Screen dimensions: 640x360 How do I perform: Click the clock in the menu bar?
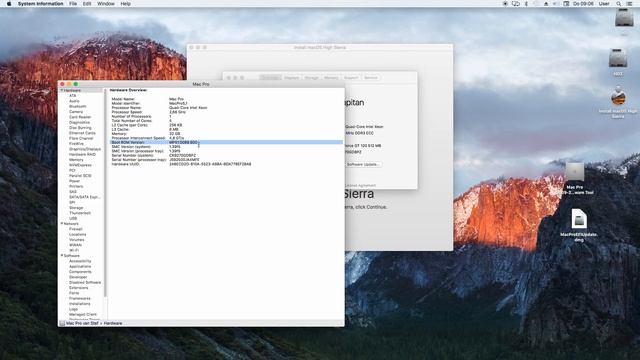(583, 4)
